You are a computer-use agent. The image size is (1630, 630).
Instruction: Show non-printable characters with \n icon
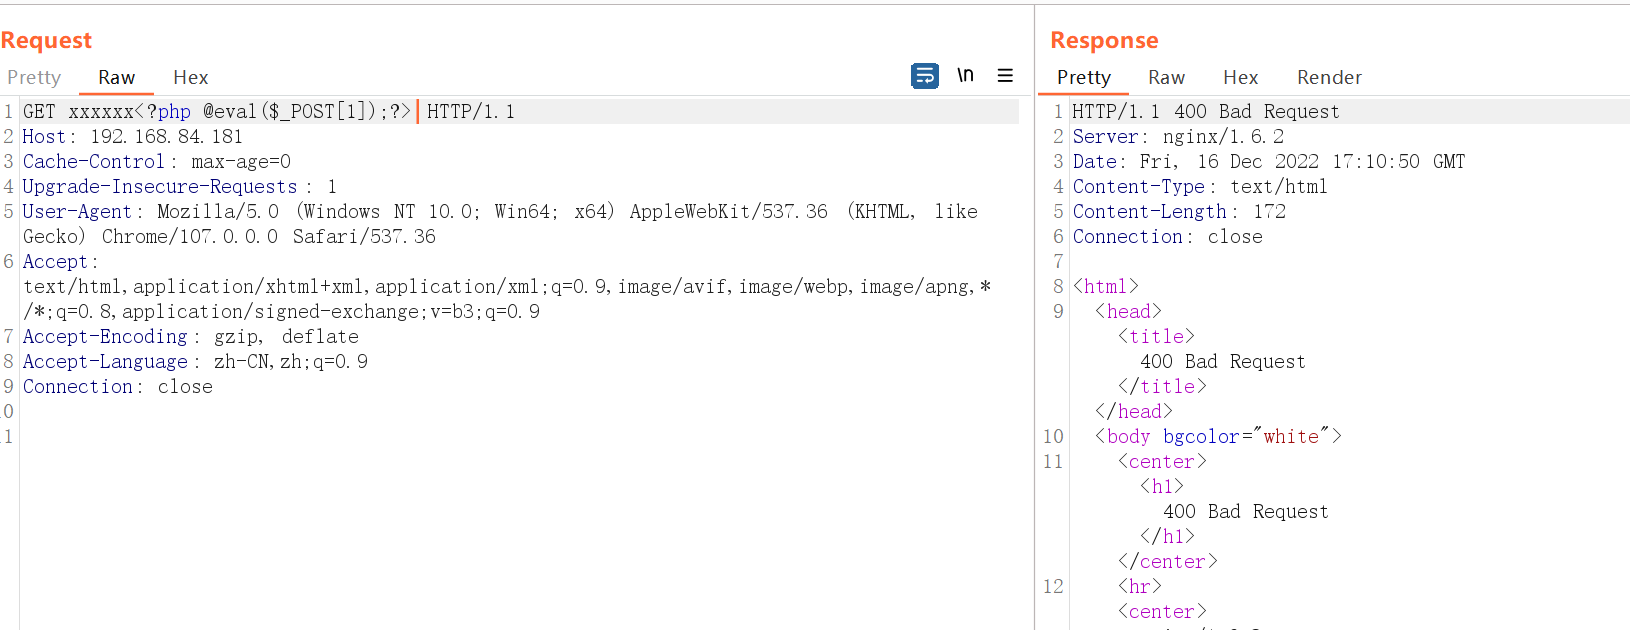tap(965, 76)
